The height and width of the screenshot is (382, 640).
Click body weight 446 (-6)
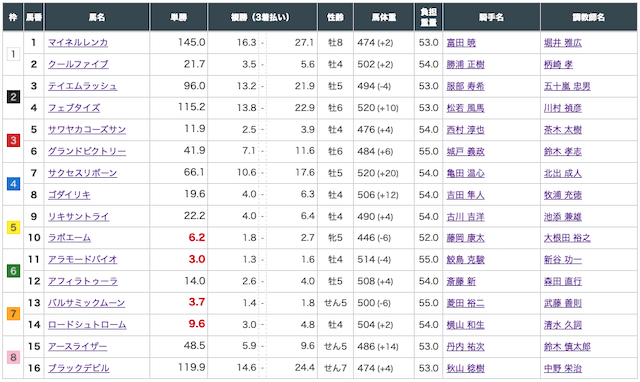[374, 238]
